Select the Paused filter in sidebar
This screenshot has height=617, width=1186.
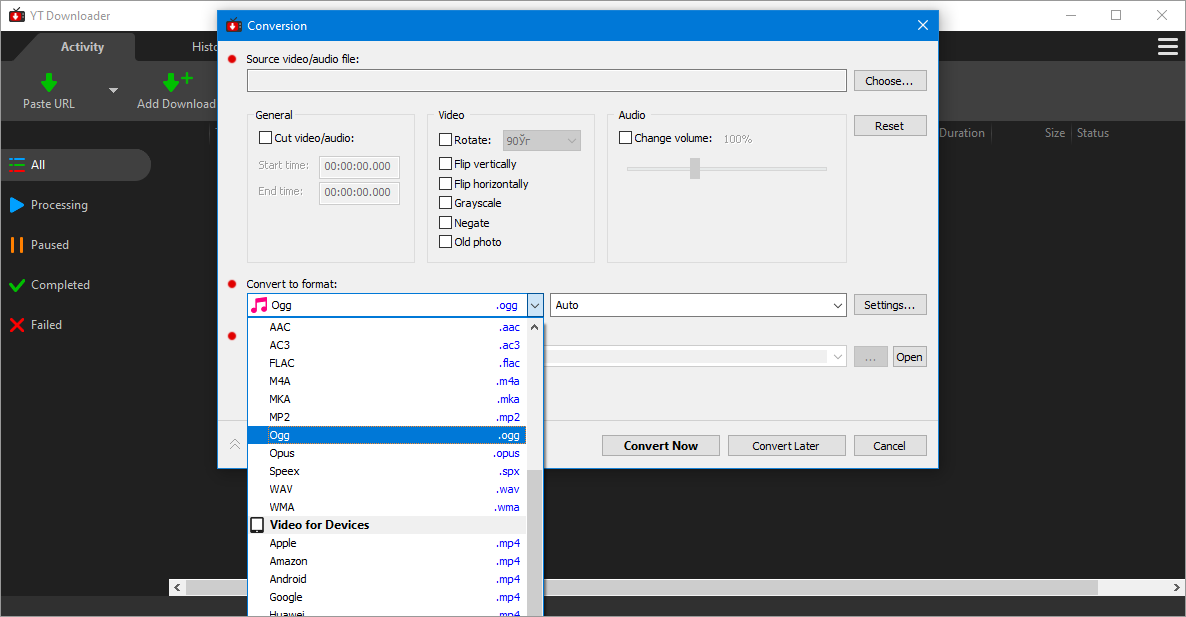point(49,245)
